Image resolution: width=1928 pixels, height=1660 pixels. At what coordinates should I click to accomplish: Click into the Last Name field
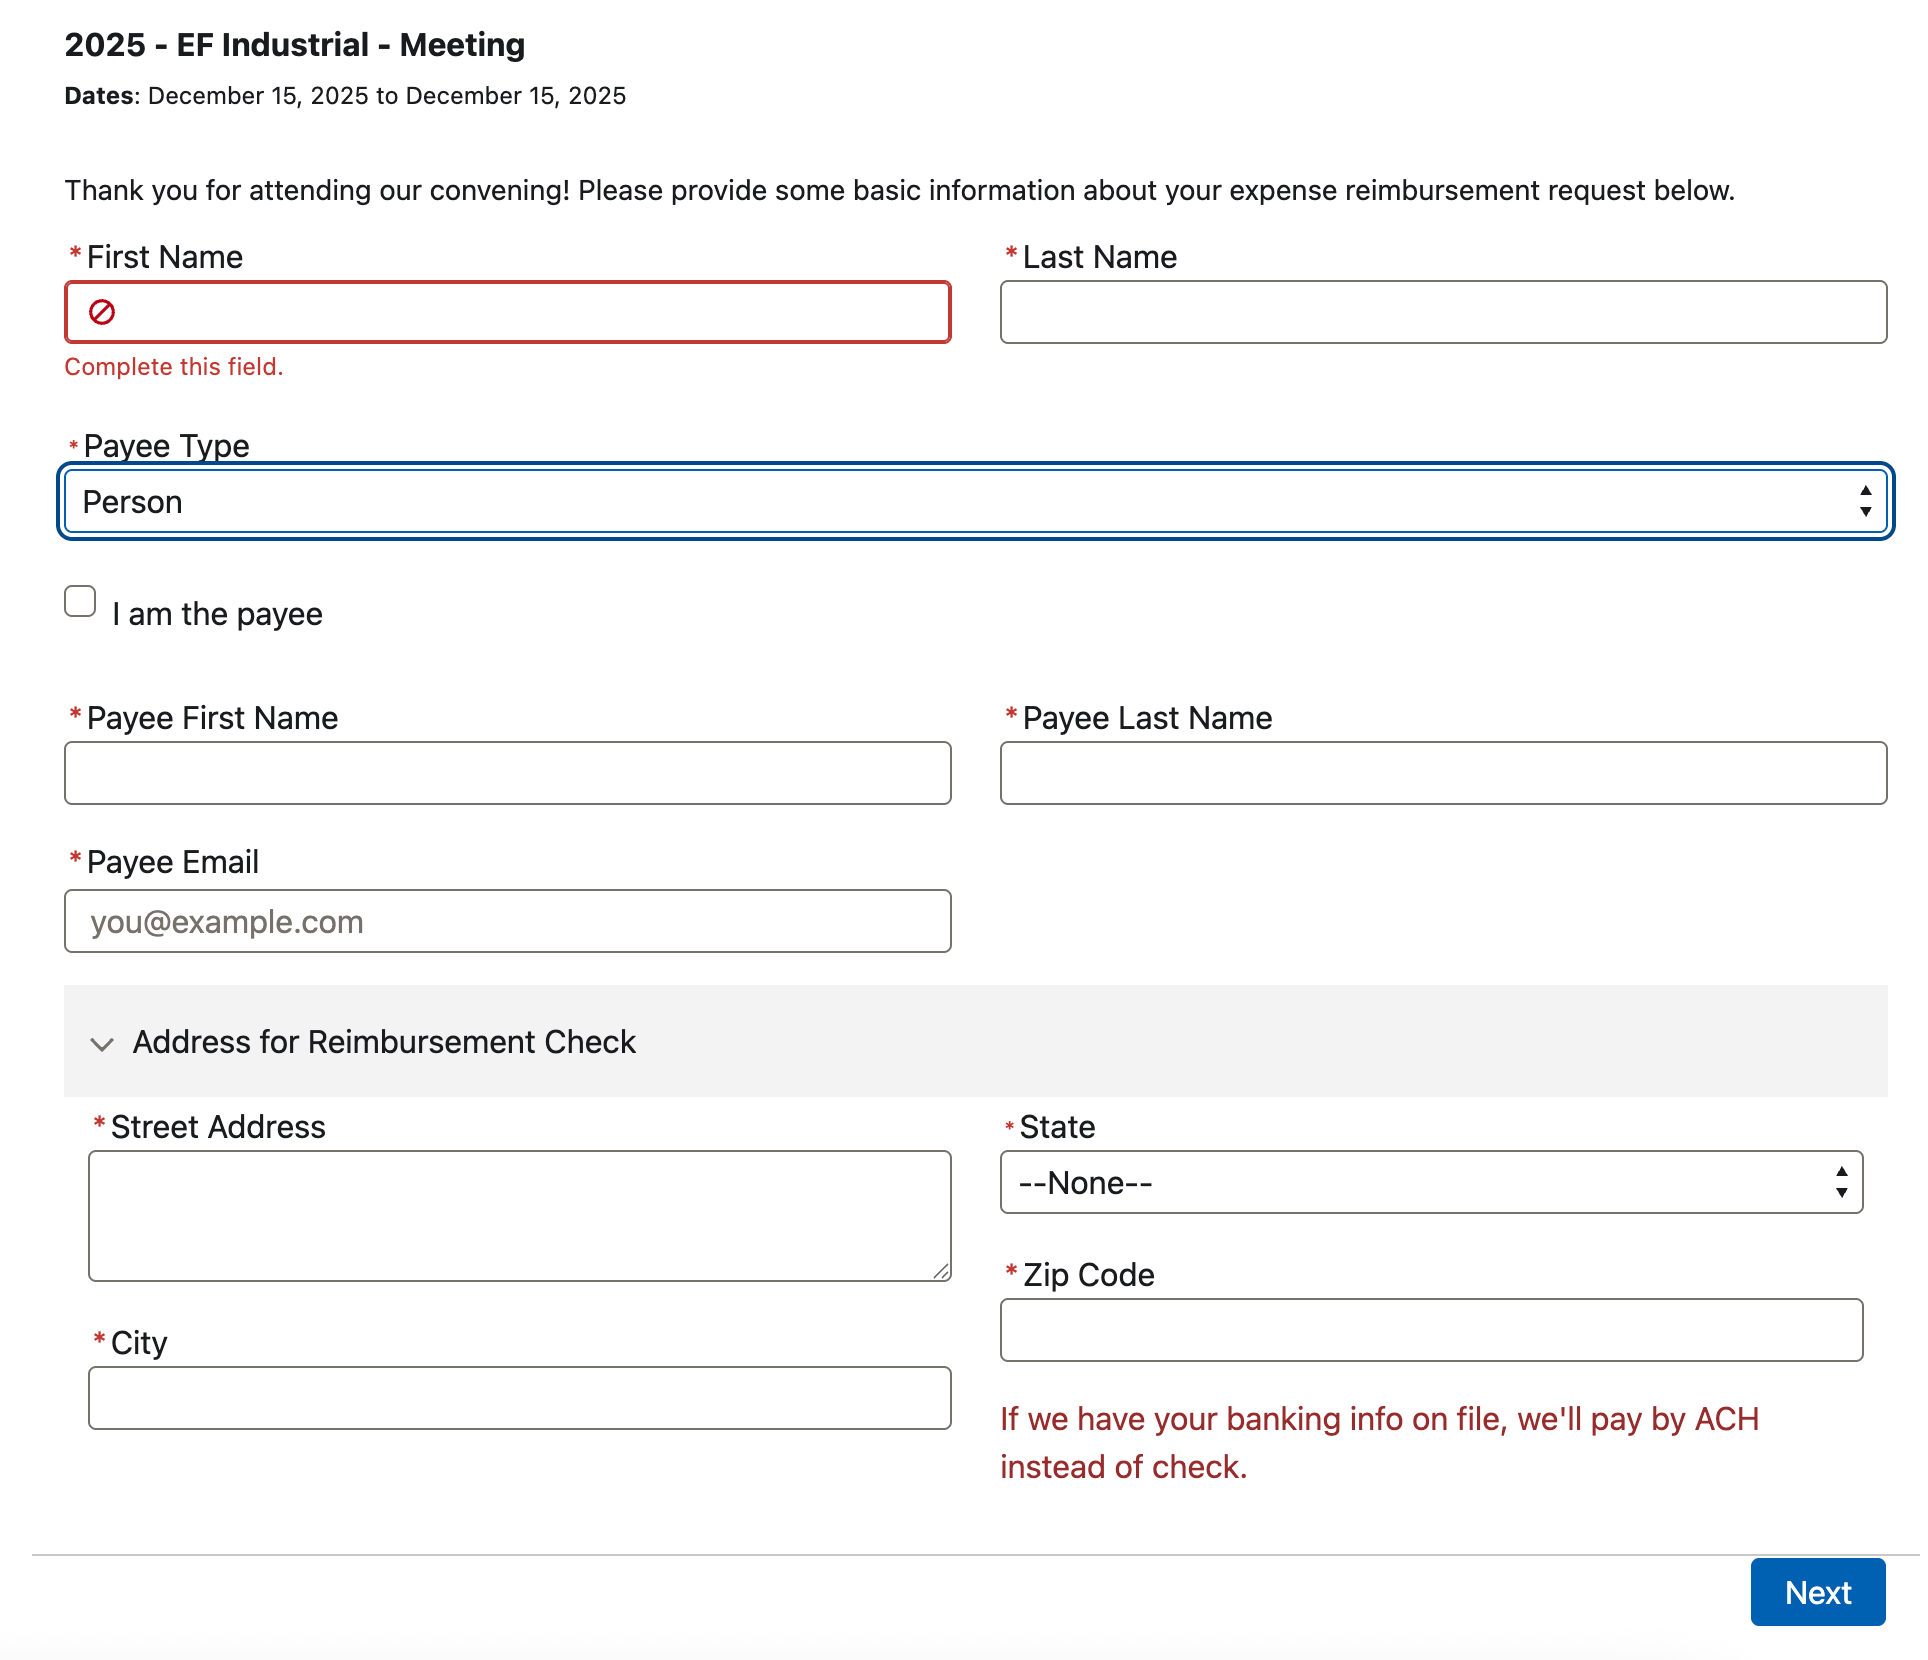(x=1443, y=312)
